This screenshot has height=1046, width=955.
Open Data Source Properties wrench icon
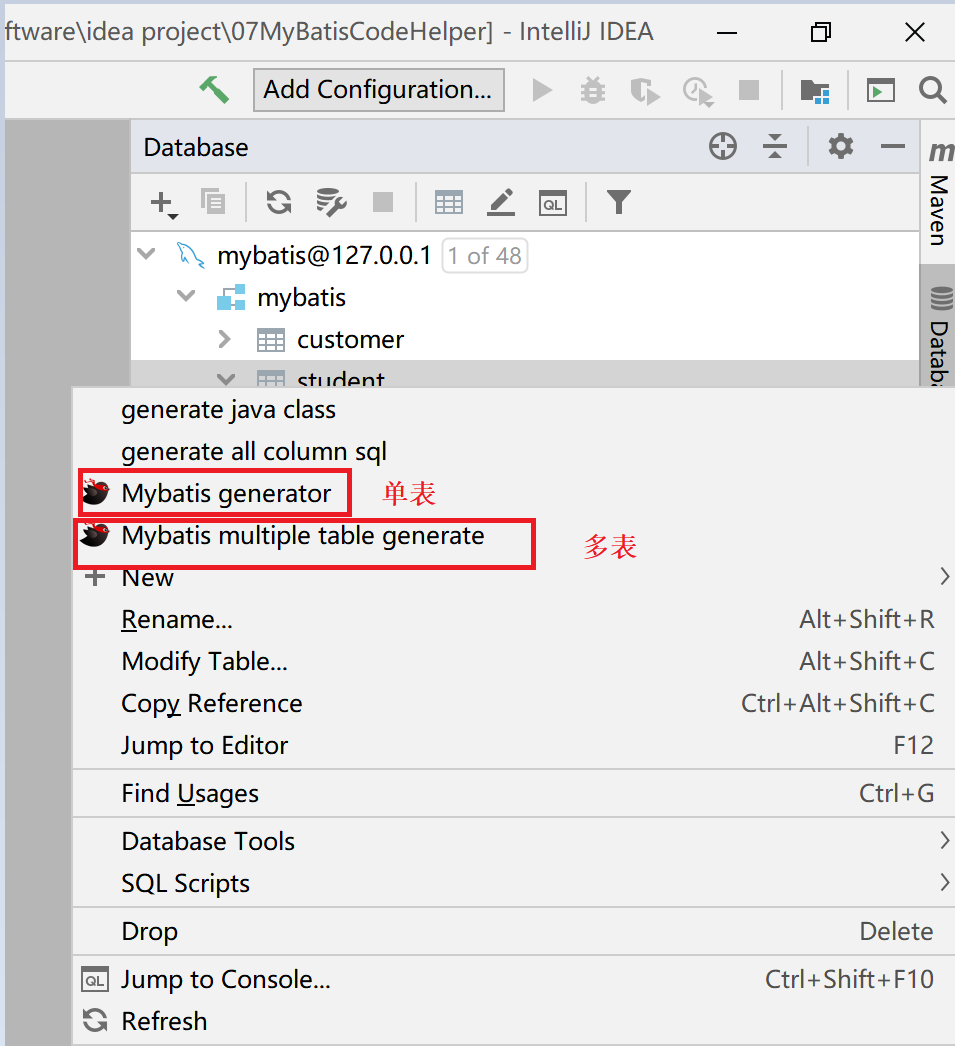331,202
